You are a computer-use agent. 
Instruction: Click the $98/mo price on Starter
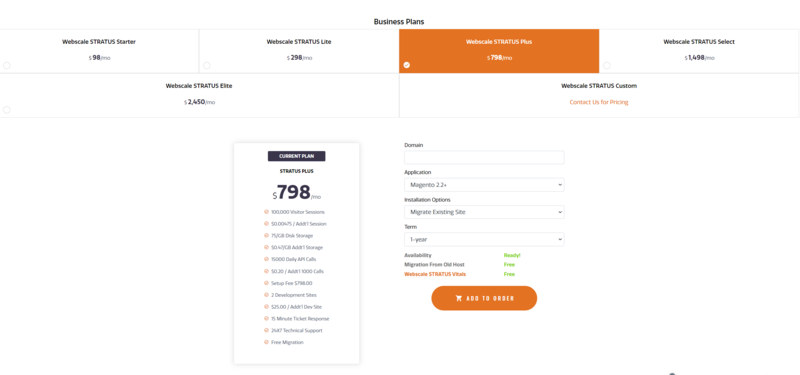(x=99, y=58)
